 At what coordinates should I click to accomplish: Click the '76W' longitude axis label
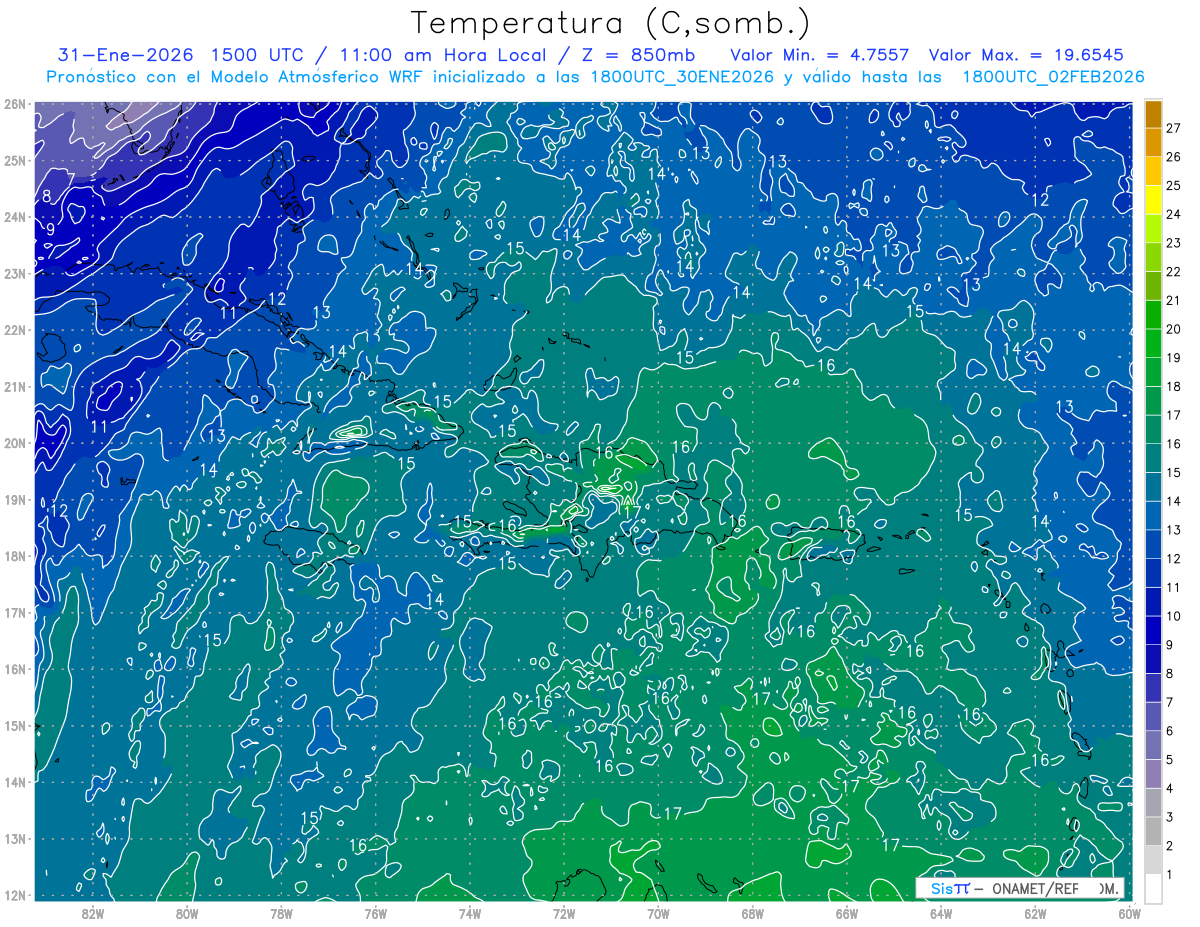[x=375, y=914]
